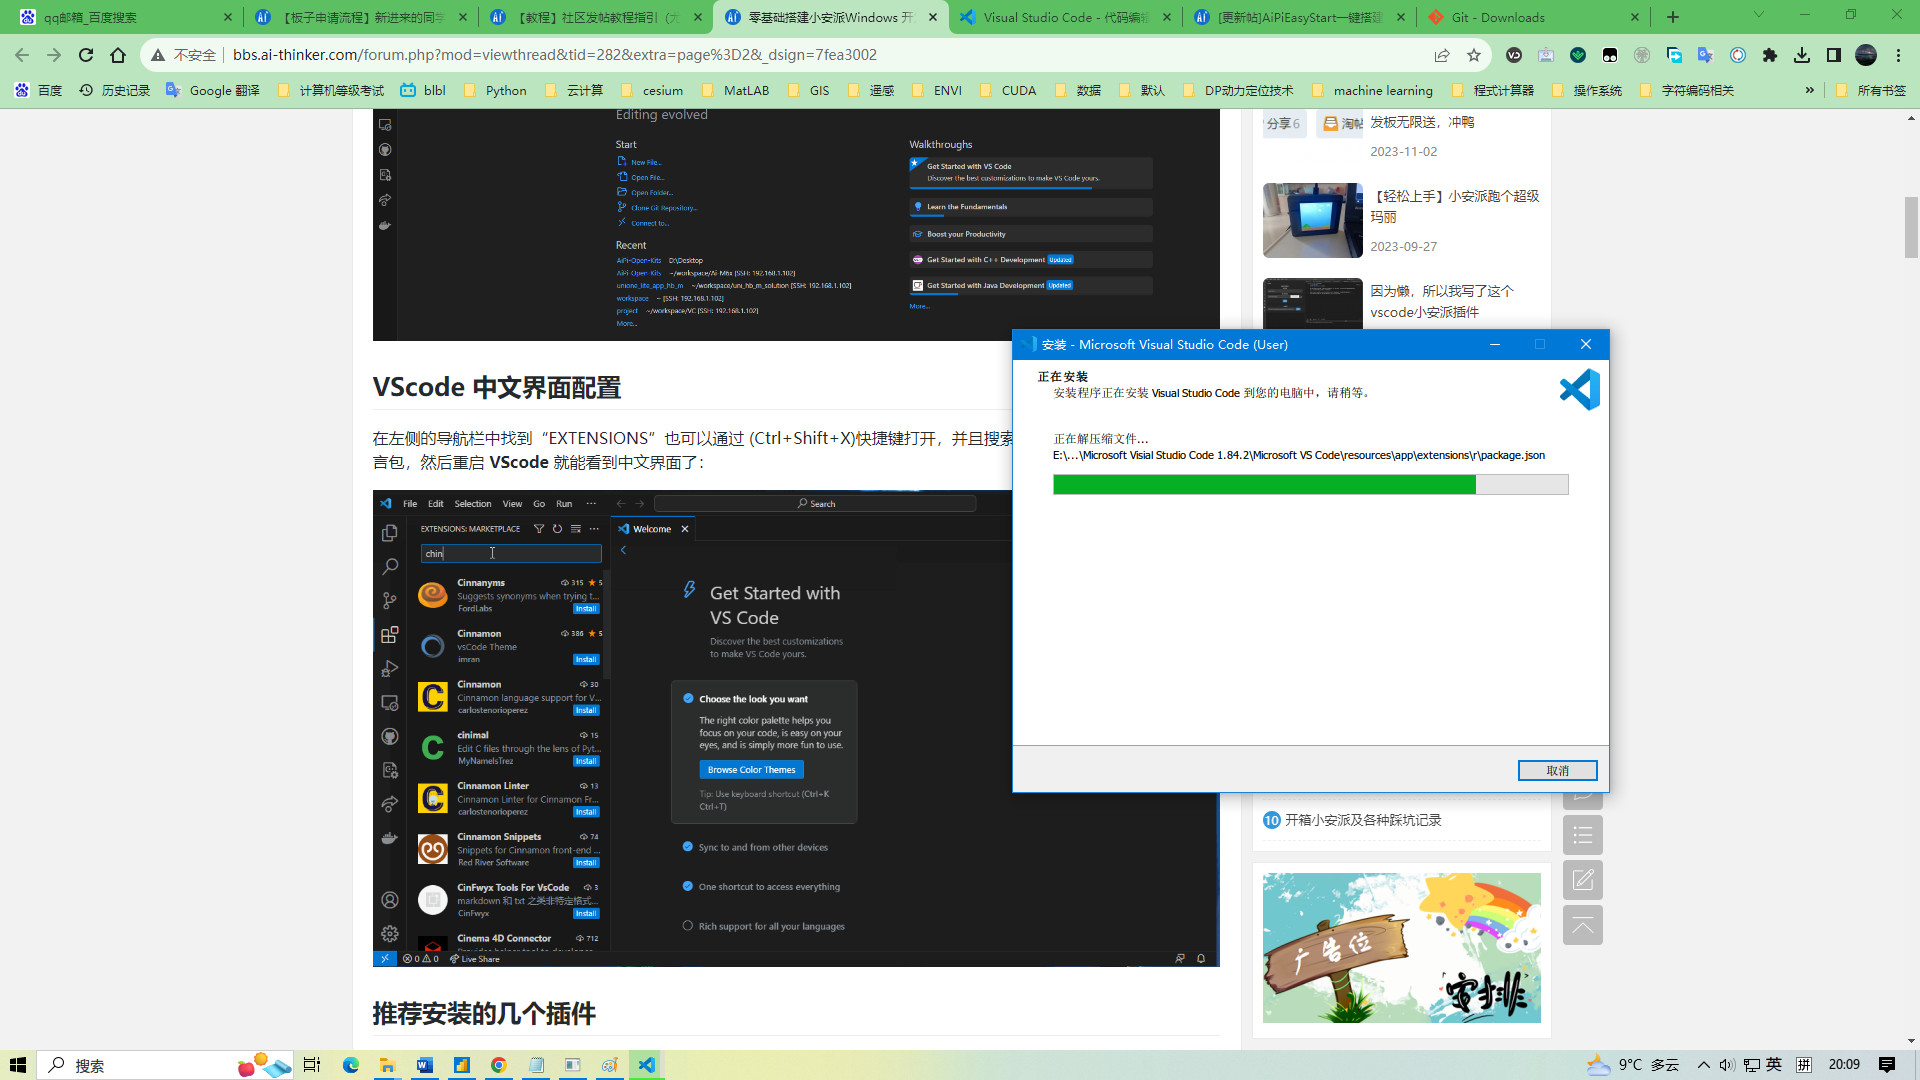Expand the machine learning bookmark folder

point(1372,90)
